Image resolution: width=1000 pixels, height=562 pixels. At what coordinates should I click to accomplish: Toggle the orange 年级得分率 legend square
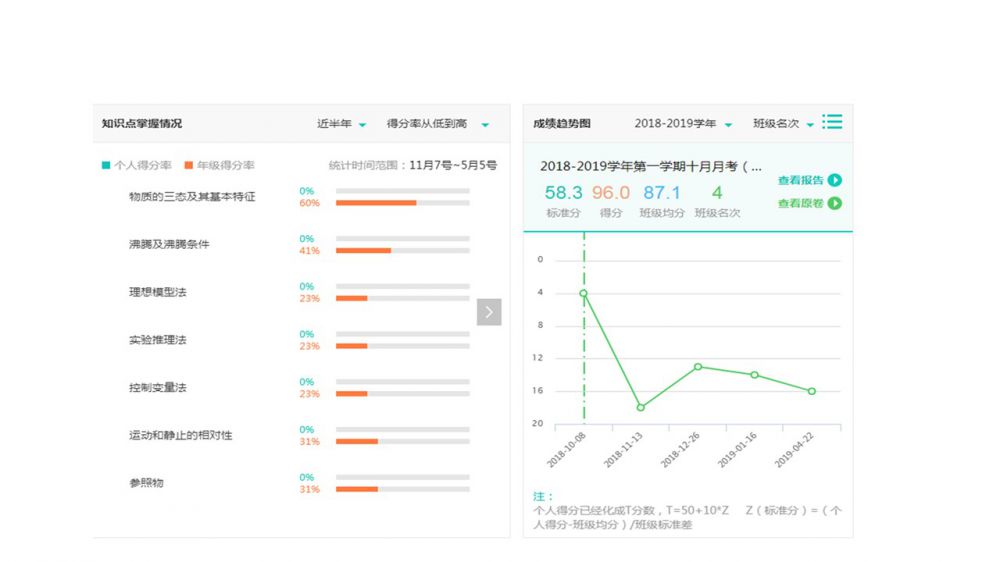pos(188,165)
